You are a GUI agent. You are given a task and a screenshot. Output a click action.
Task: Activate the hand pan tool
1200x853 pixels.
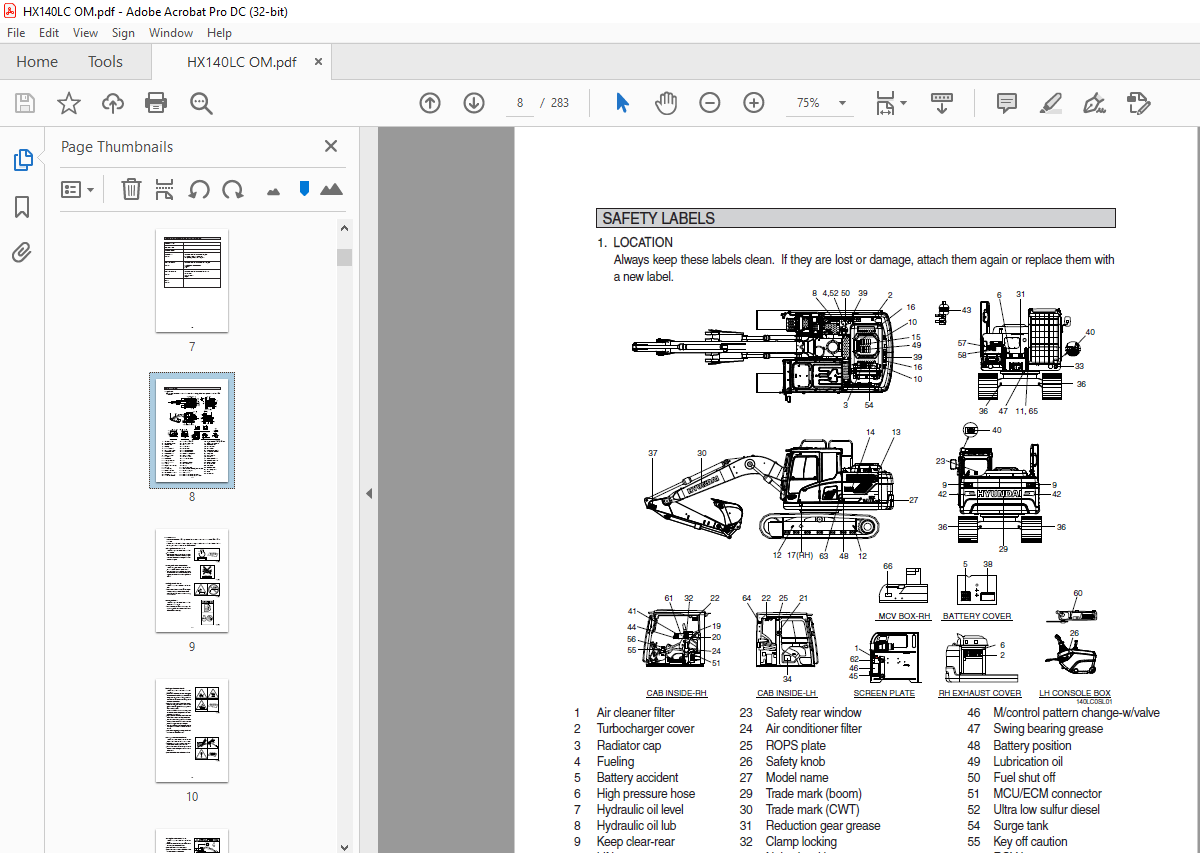click(666, 103)
